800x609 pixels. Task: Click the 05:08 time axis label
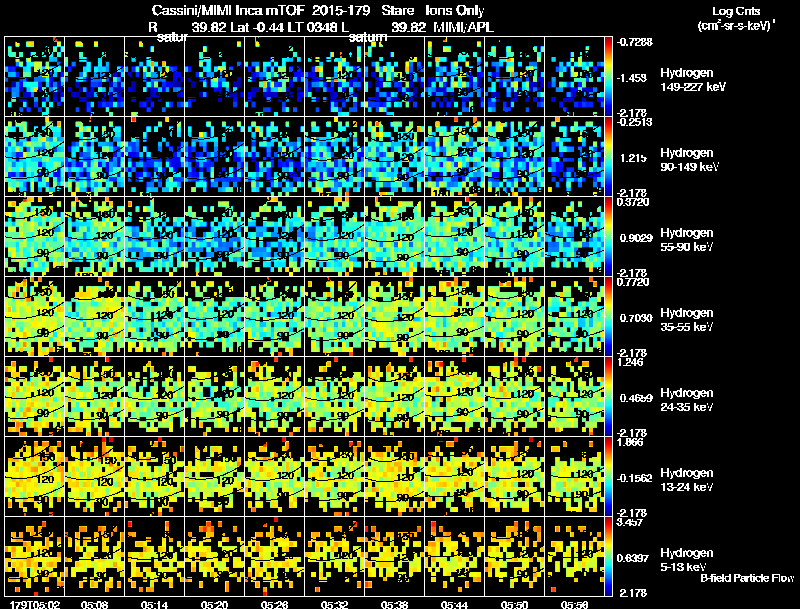point(94,604)
